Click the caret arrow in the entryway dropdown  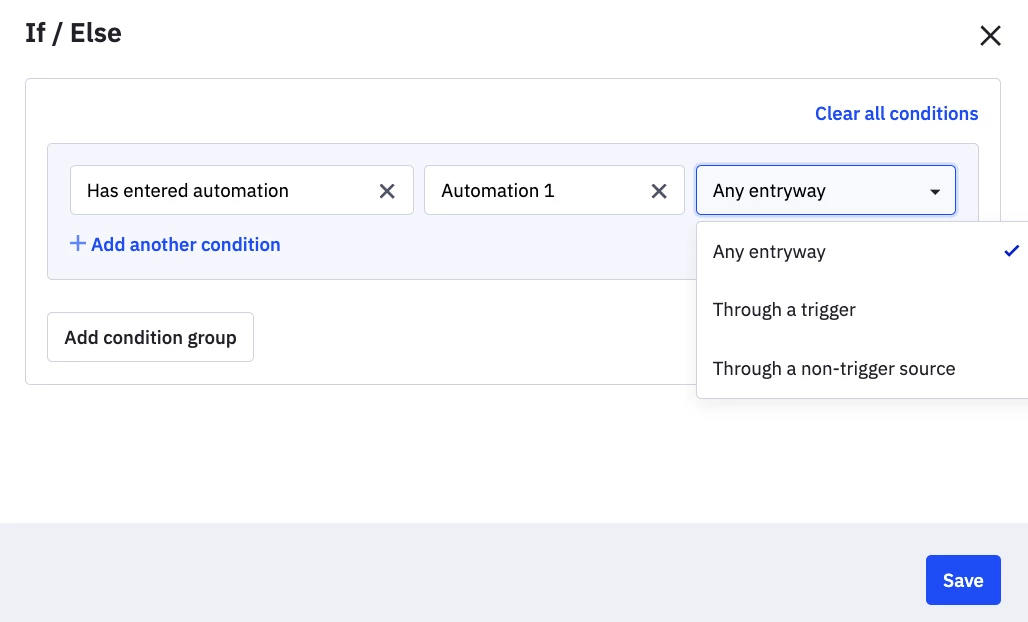pos(935,191)
